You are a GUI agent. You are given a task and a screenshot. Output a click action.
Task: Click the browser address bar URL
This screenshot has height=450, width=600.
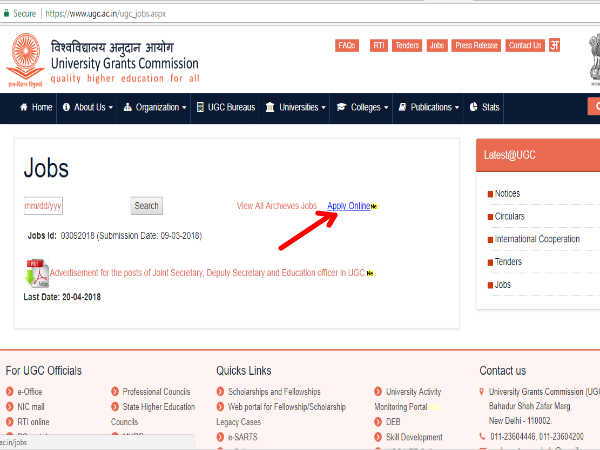click(106, 14)
